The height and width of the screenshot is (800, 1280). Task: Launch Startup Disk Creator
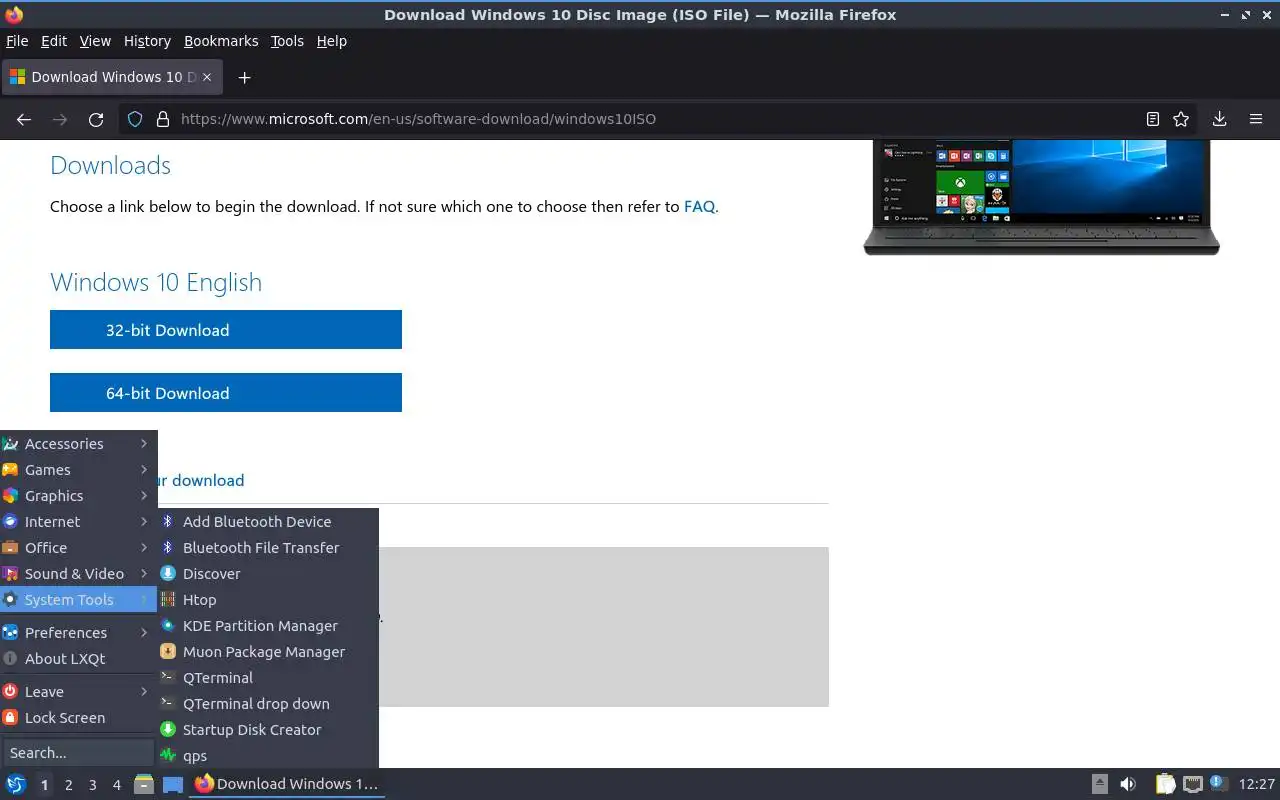[x=268, y=729]
